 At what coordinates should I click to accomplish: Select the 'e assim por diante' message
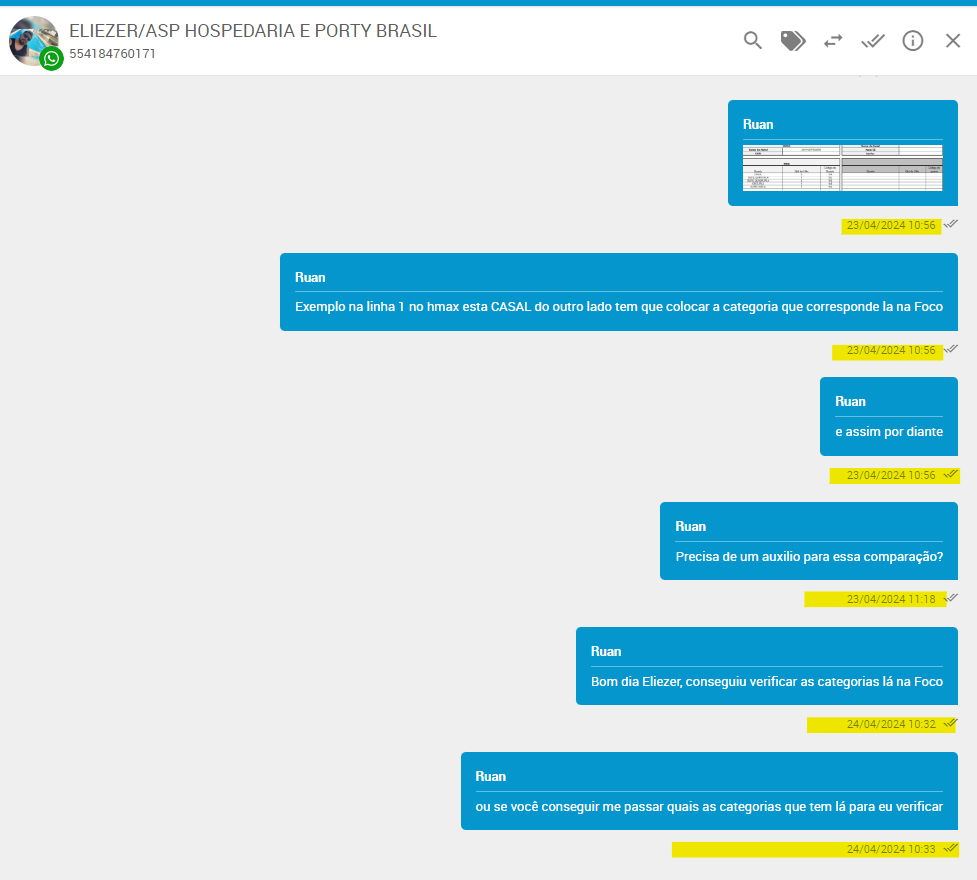click(x=888, y=432)
